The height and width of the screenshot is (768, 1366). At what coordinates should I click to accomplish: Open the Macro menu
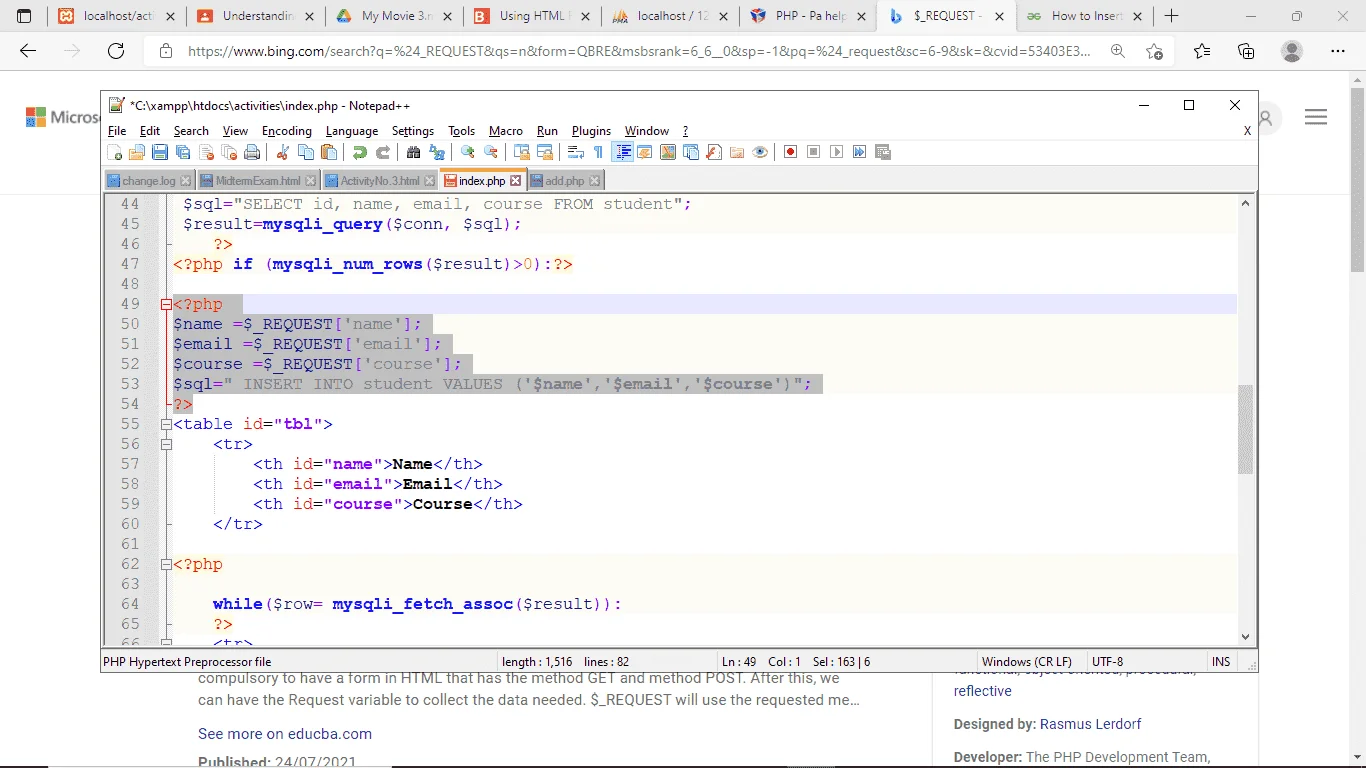click(x=506, y=131)
